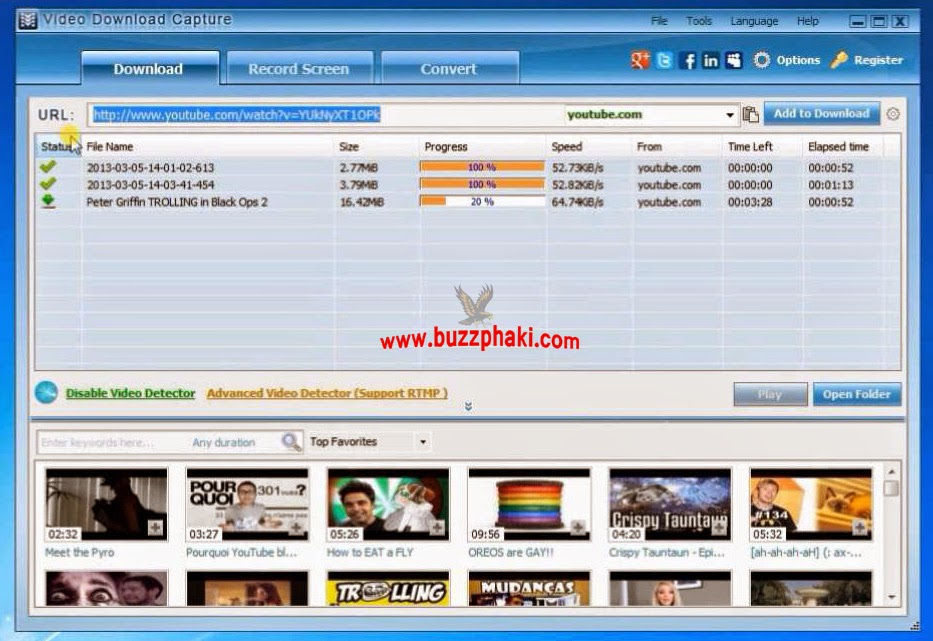Click the Register key icon
The width and height of the screenshot is (933, 641).
tap(839, 60)
